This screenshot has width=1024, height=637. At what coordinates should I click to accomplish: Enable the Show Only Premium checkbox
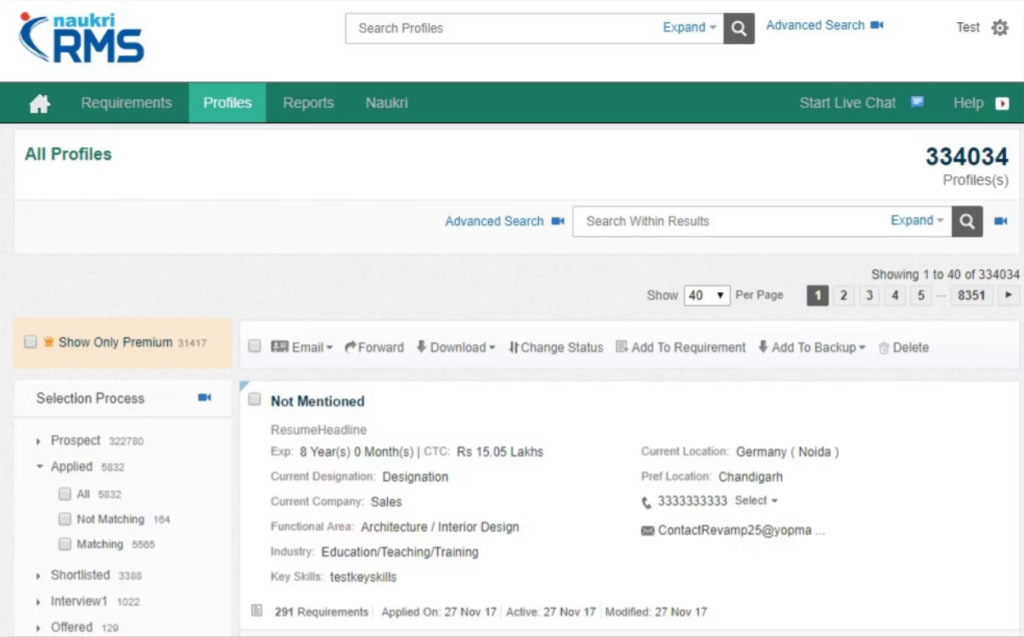coord(28,341)
